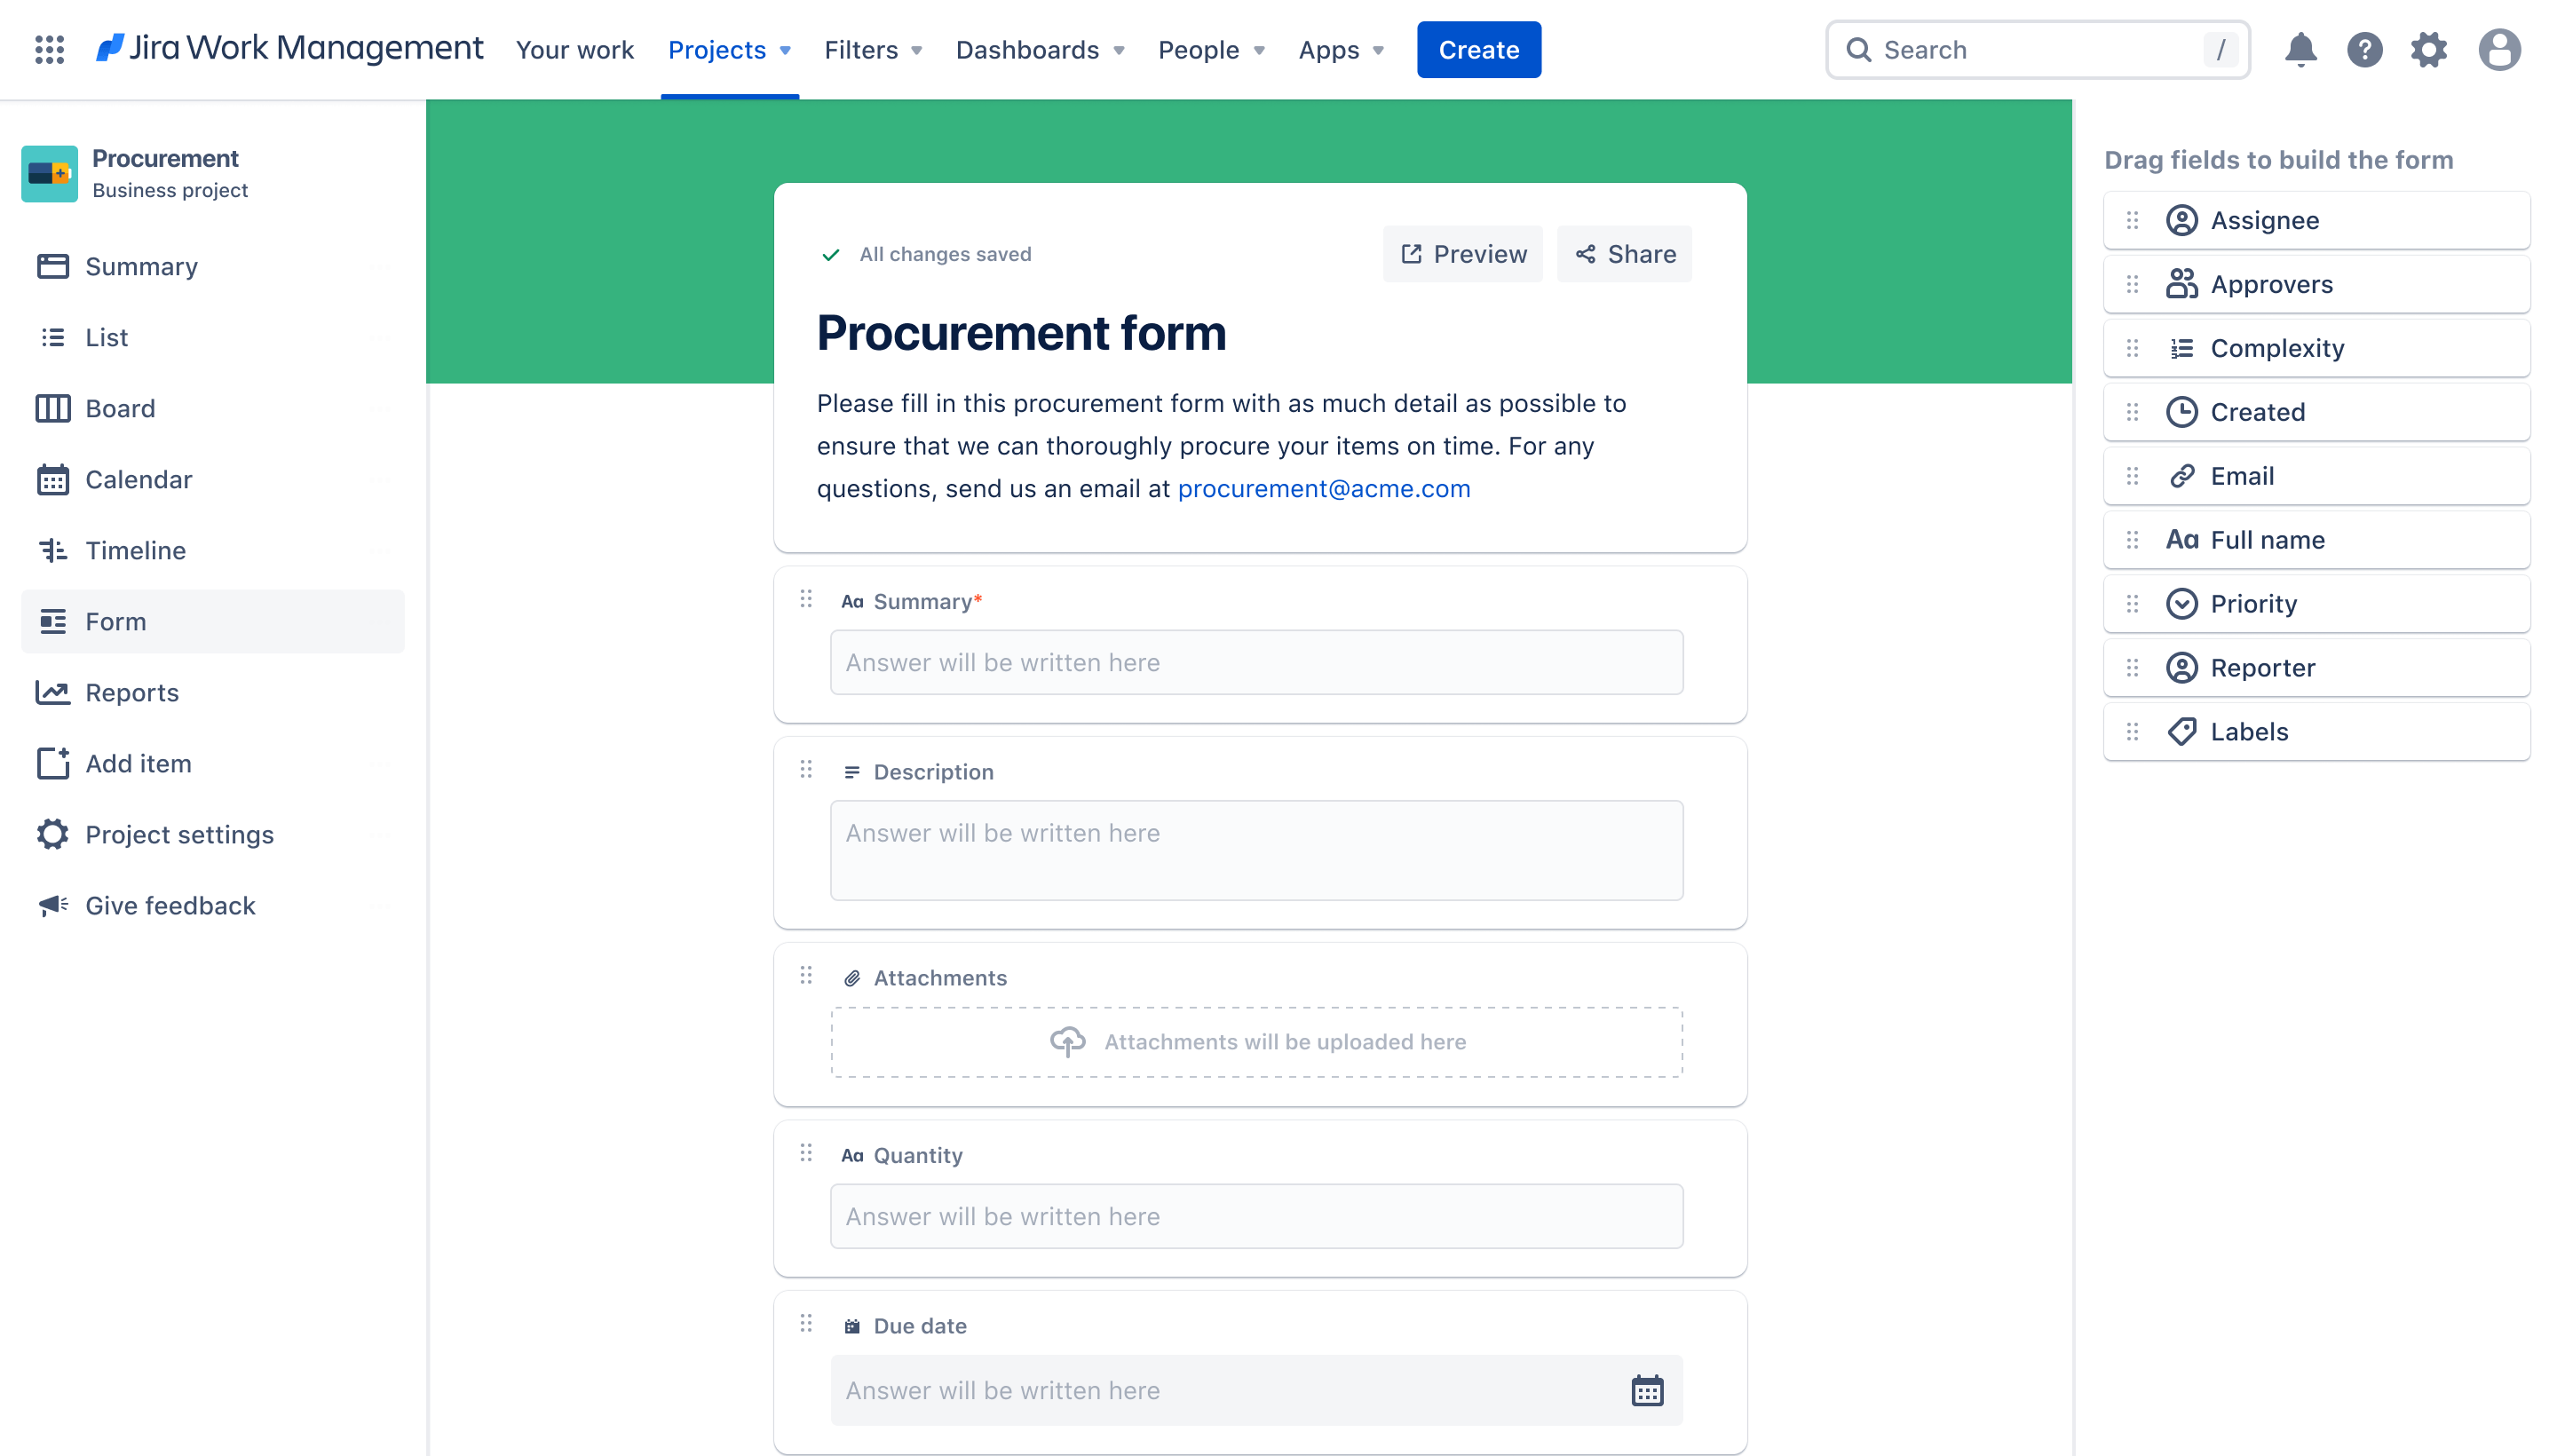
Task: Click the Share button for the form
Action: 1625,253
